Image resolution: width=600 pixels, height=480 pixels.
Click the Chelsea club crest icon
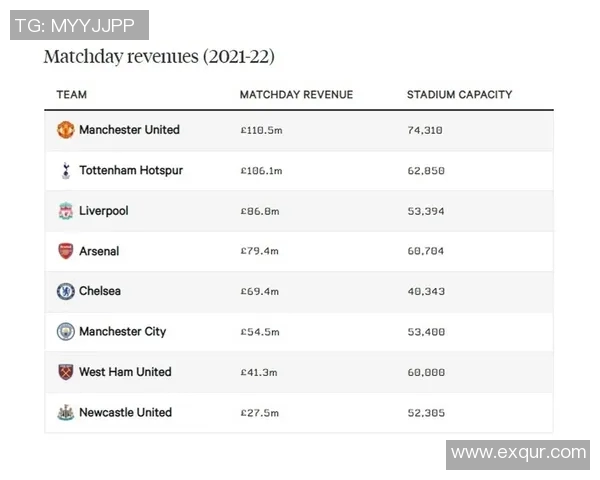point(66,291)
